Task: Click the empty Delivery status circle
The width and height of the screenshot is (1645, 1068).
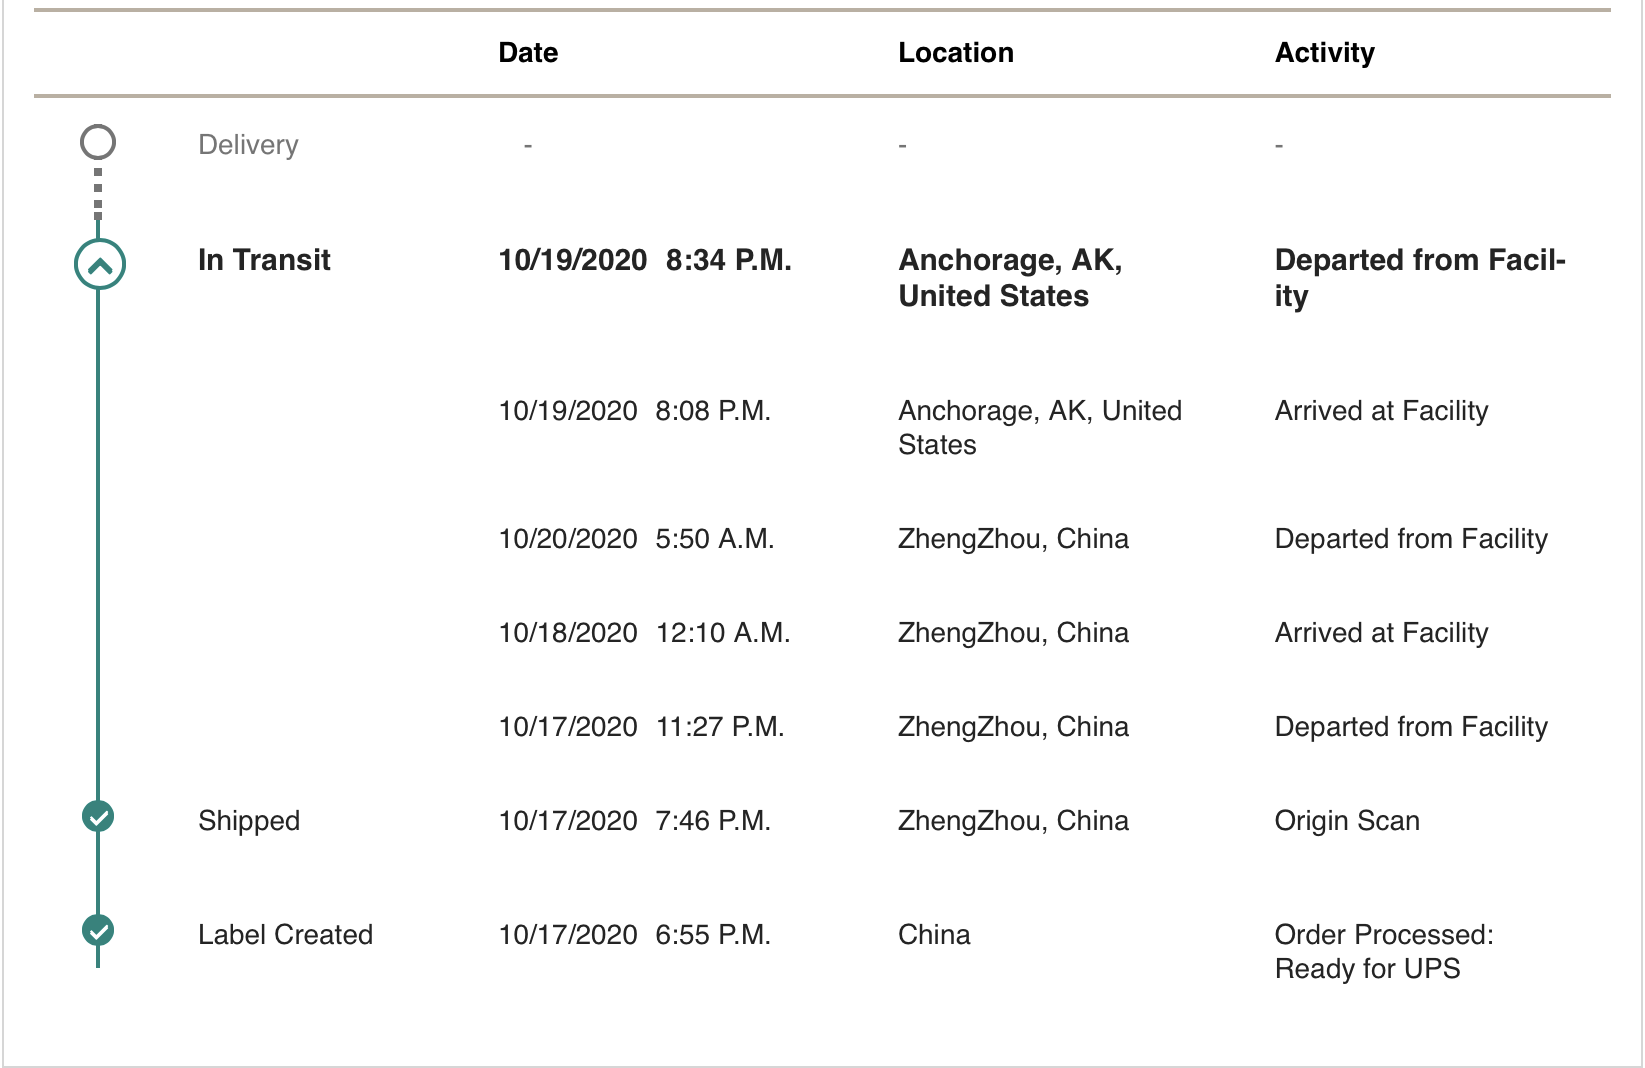Action: (98, 142)
